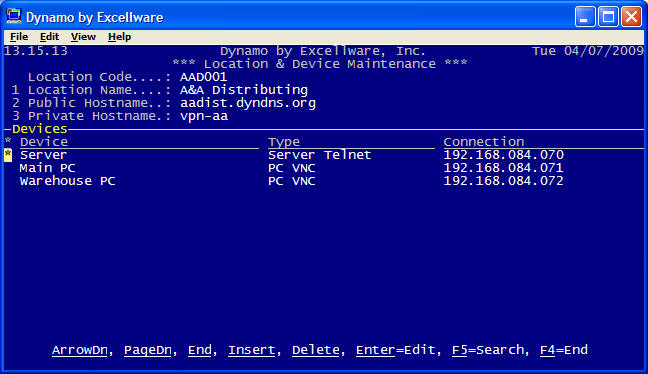Maximize the Dynamo window
The height and width of the screenshot is (374, 648).
[x=608, y=17]
